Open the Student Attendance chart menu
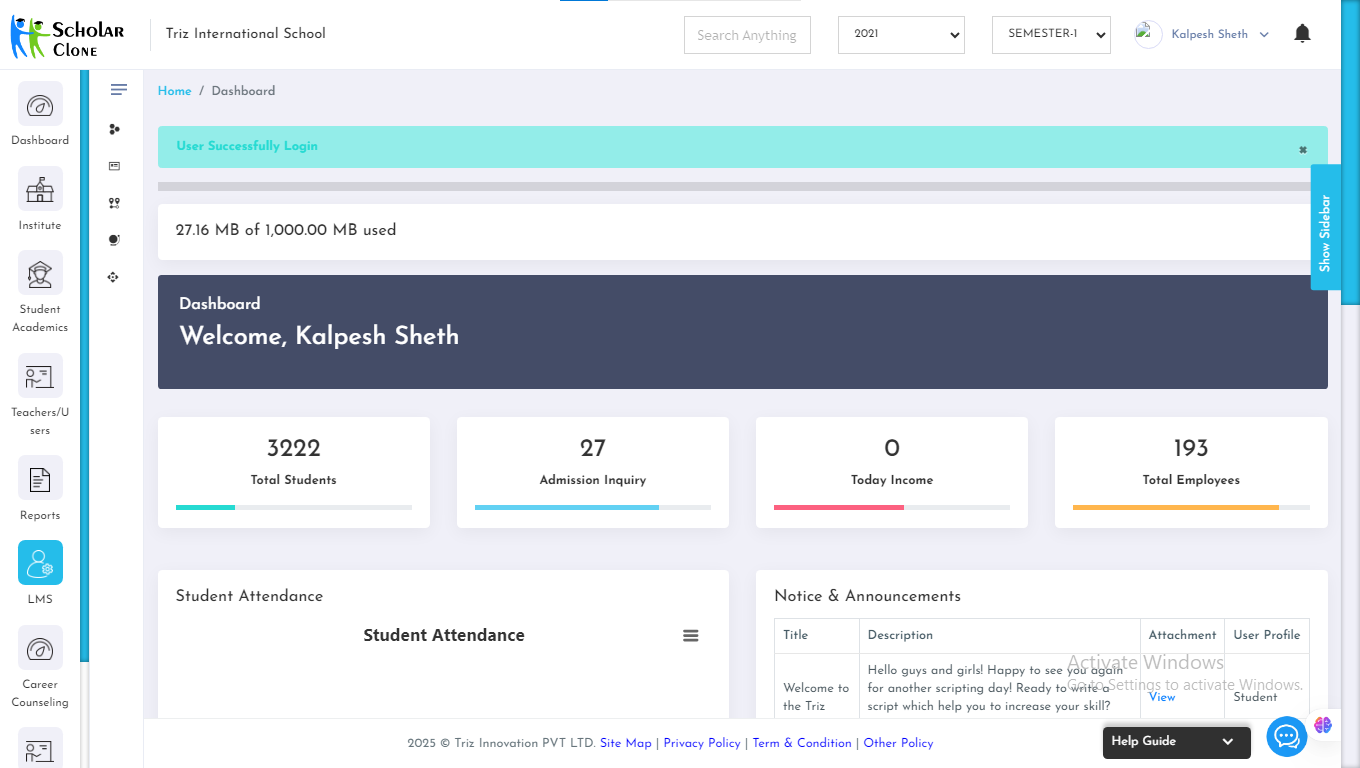The width and height of the screenshot is (1360, 768). point(690,636)
